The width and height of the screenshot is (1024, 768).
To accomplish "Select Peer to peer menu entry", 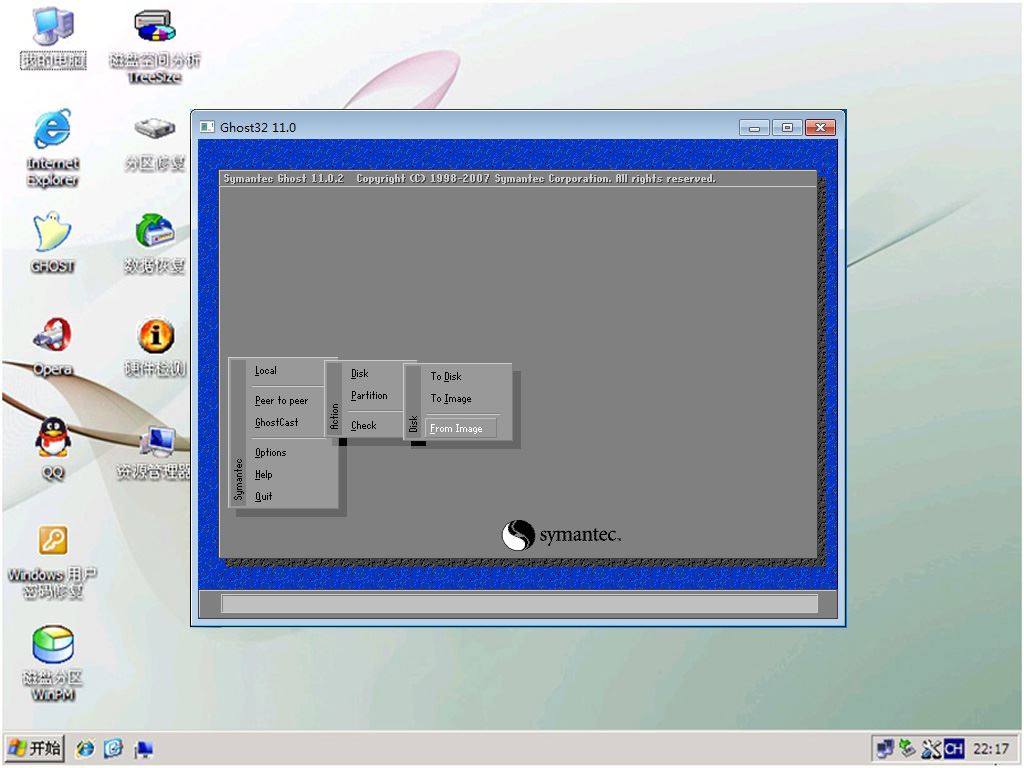I will click(x=281, y=400).
